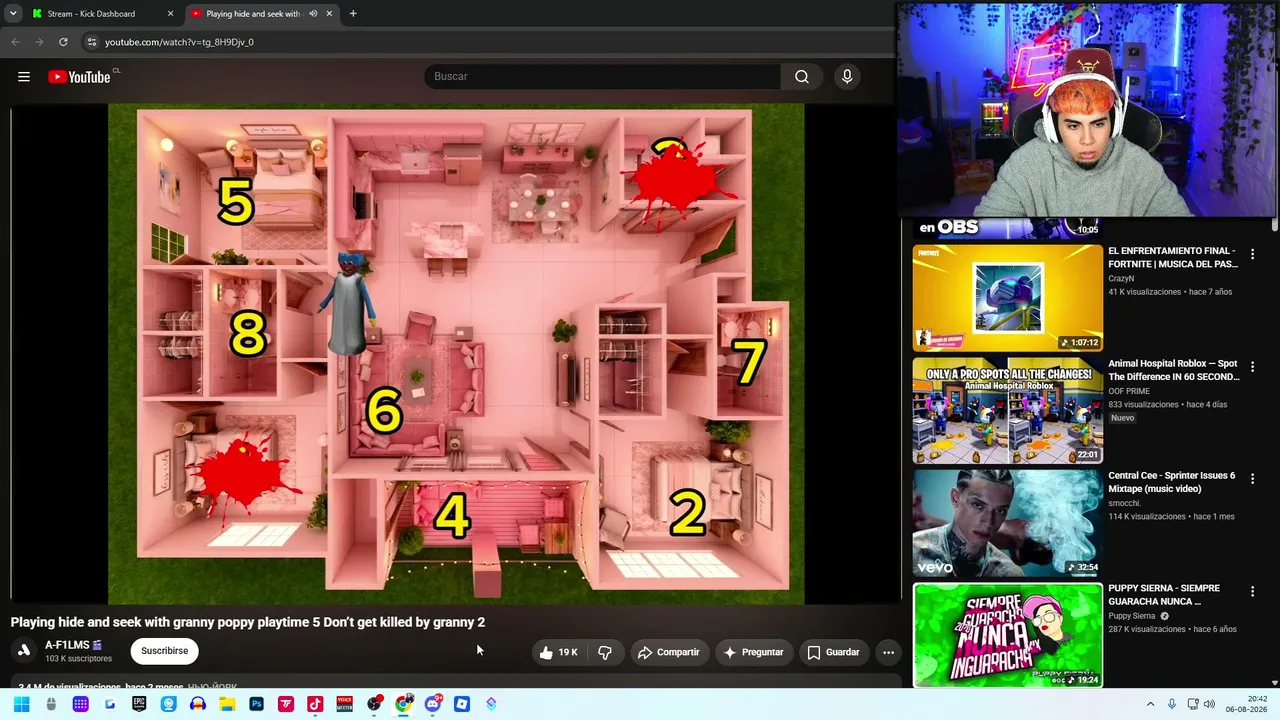Open the options menu for Puppy Sierna video
This screenshot has width=1280, height=720.
pyautogui.click(x=1252, y=592)
